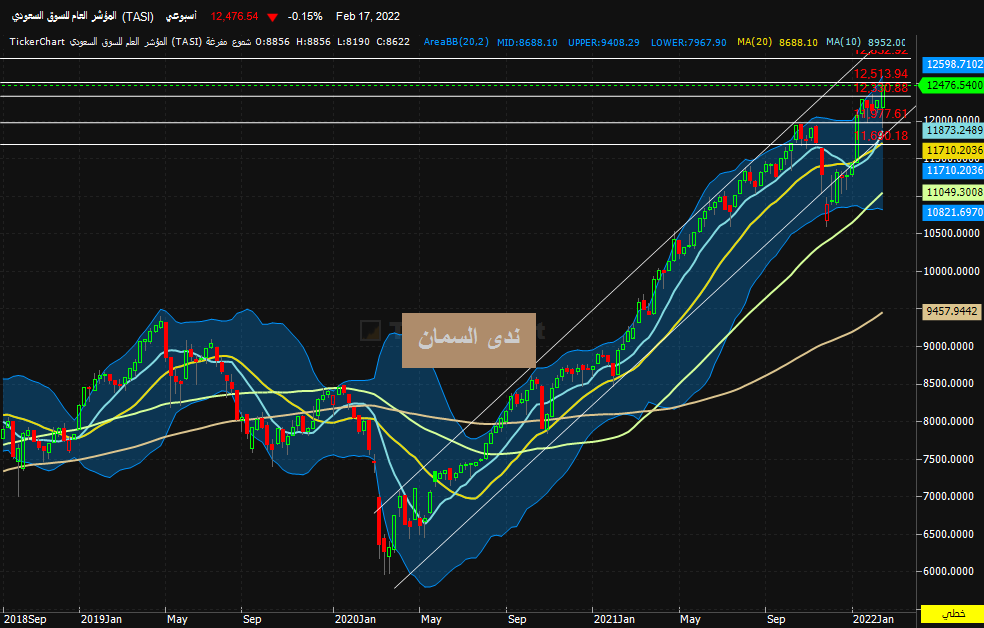Click the 8952.00 MA(10) value
The width and height of the screenshot is (984, 628).
[887, 43]
